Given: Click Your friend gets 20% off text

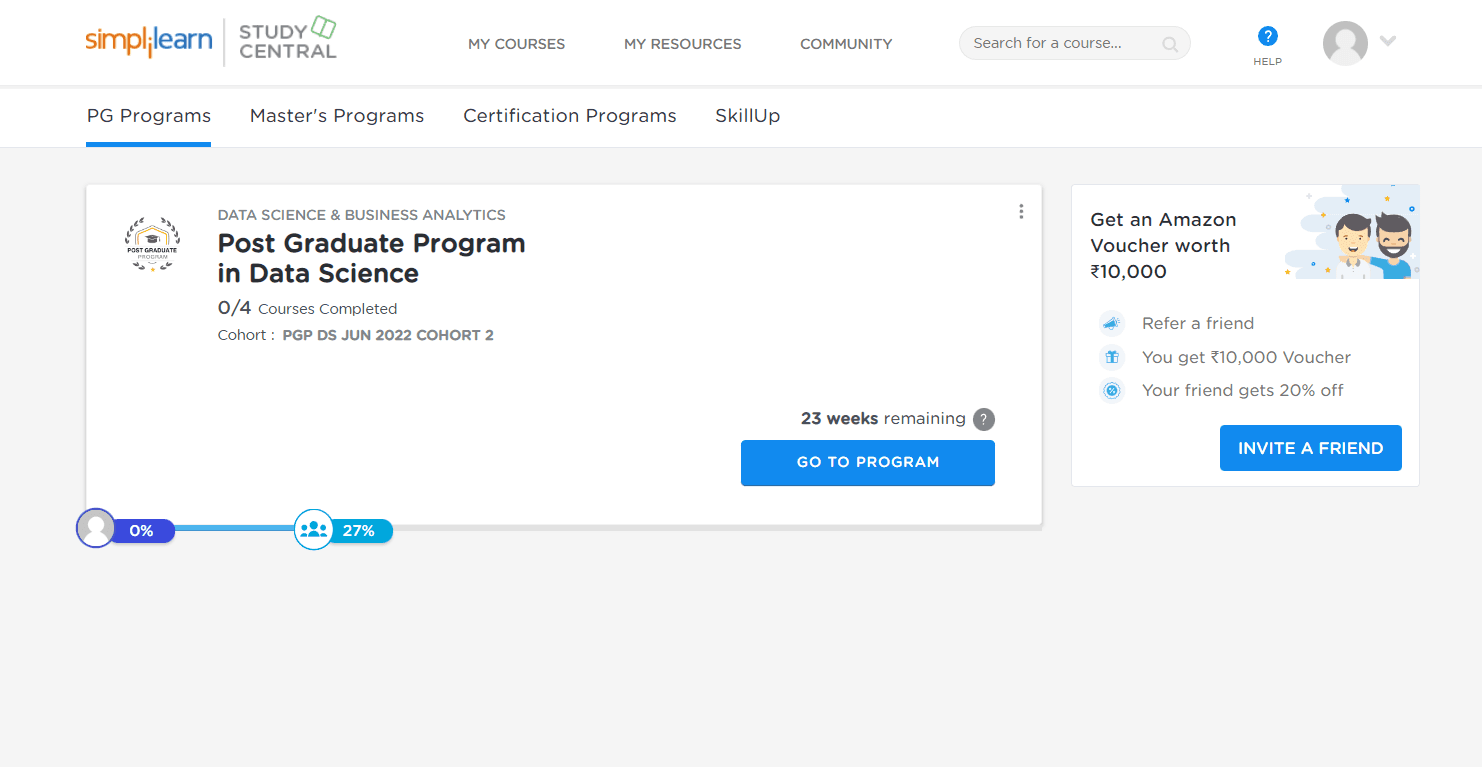Looking at the screenshot, I should 1243,391.
